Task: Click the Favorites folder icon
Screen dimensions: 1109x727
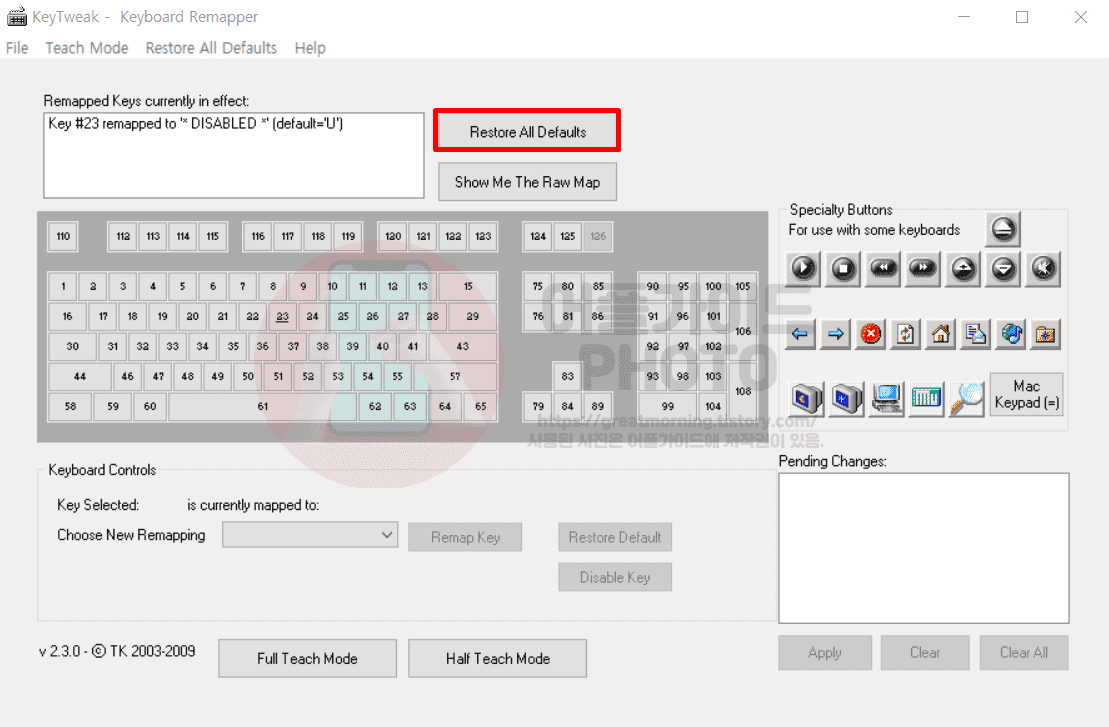Action: [x=1045, y=334]
